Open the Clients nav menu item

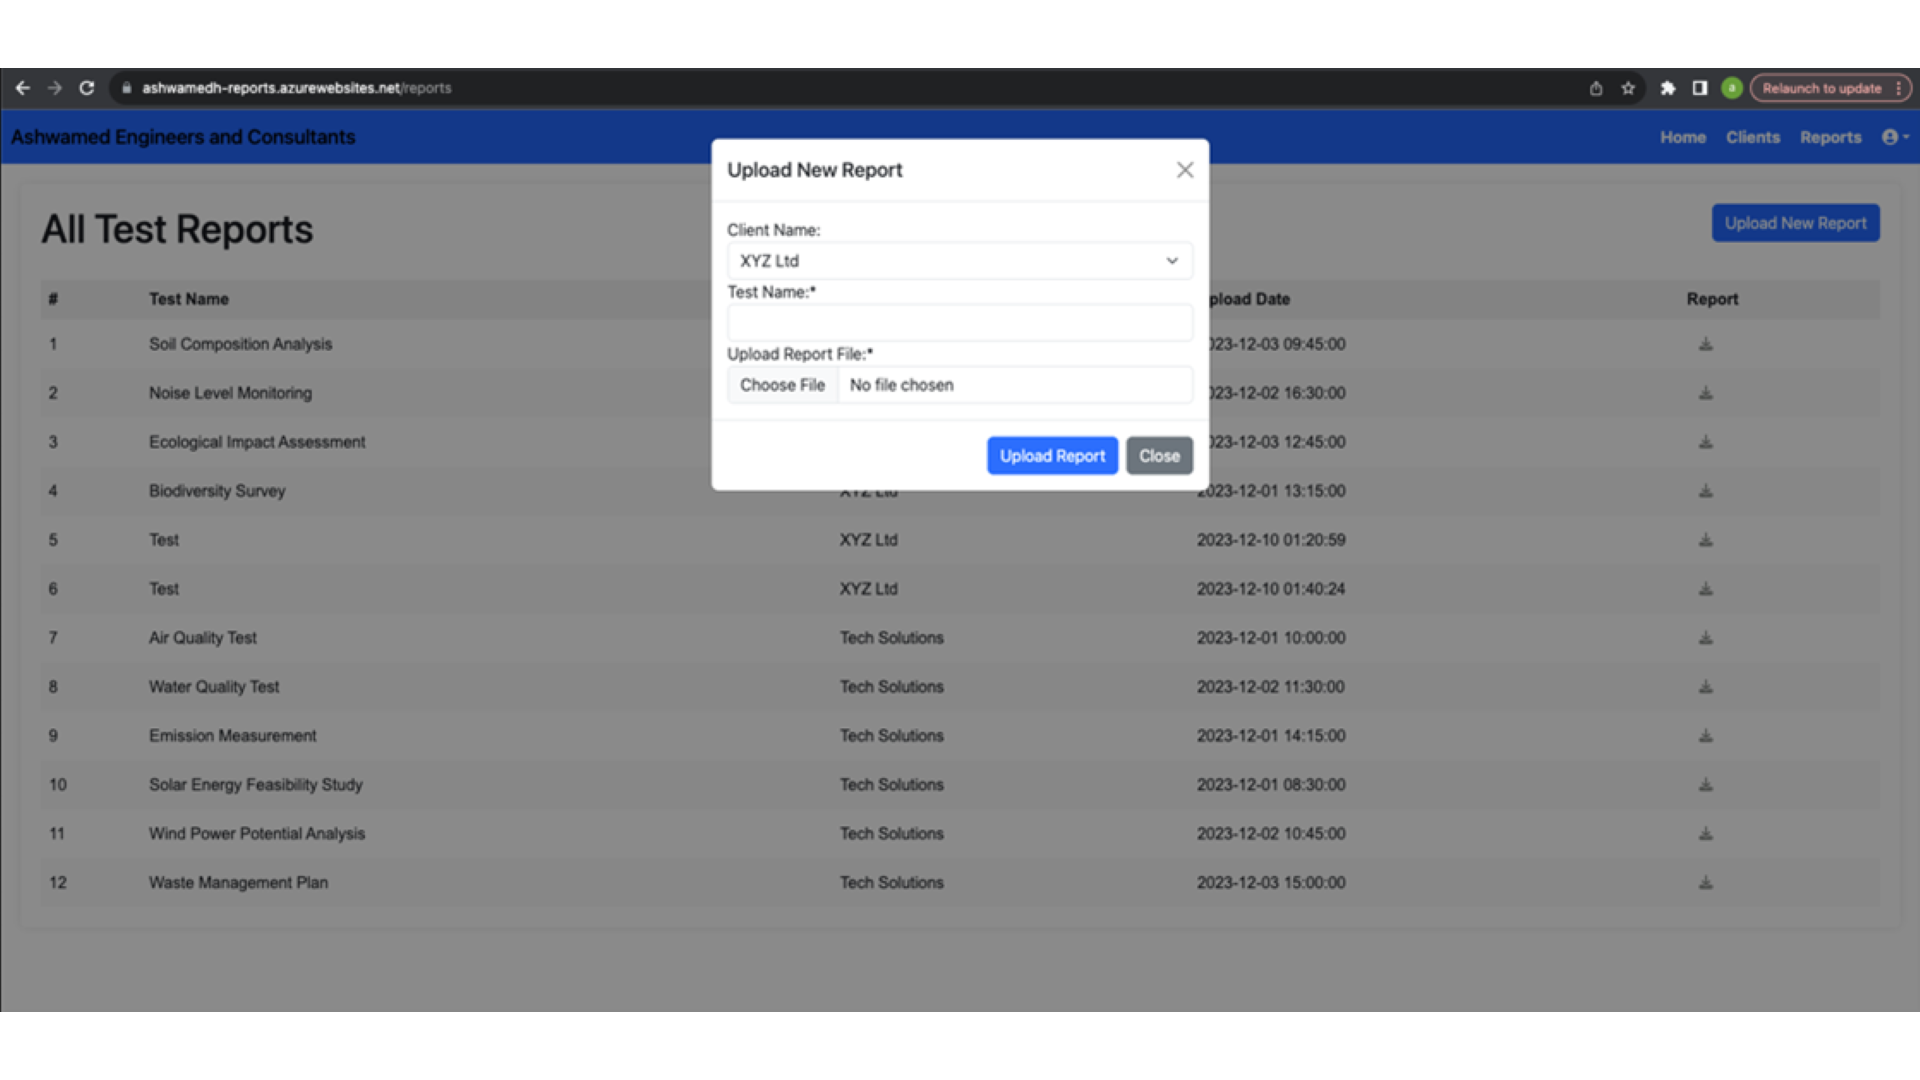coord(1752,137)
